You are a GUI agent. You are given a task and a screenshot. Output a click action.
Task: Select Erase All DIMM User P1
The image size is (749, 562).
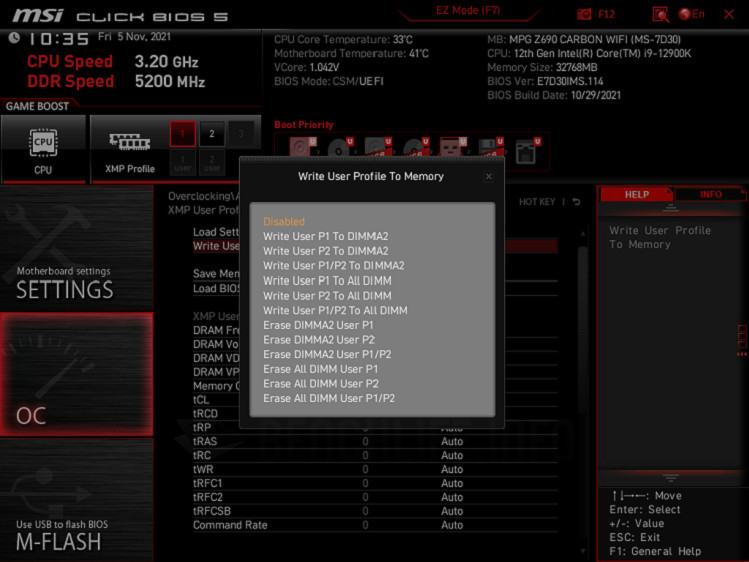tap(321, 369)
